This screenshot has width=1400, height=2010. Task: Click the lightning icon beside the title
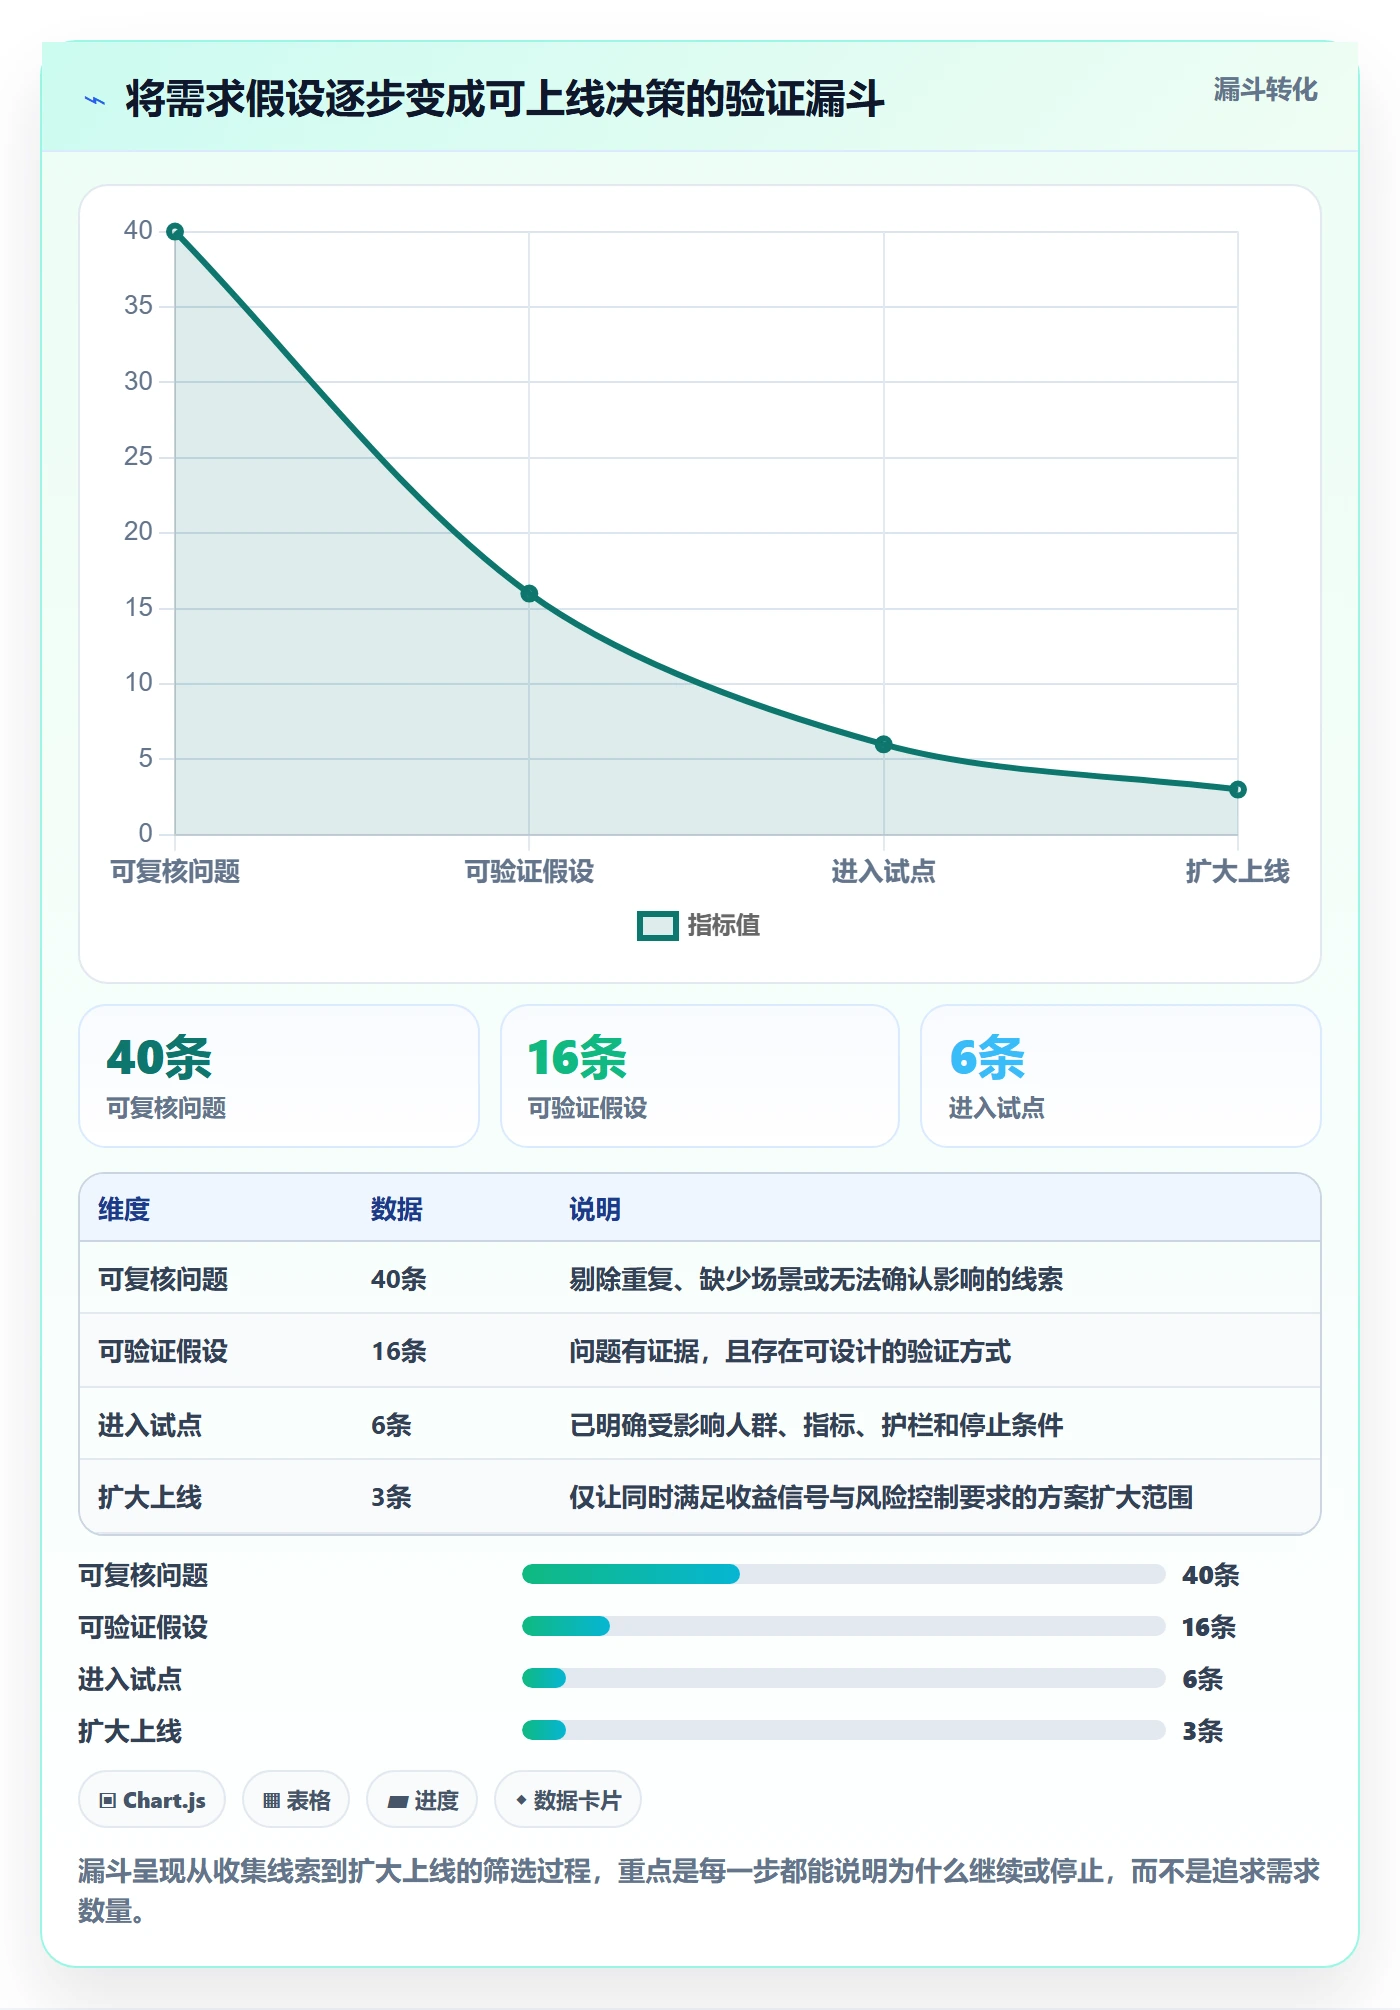point(95,100)
